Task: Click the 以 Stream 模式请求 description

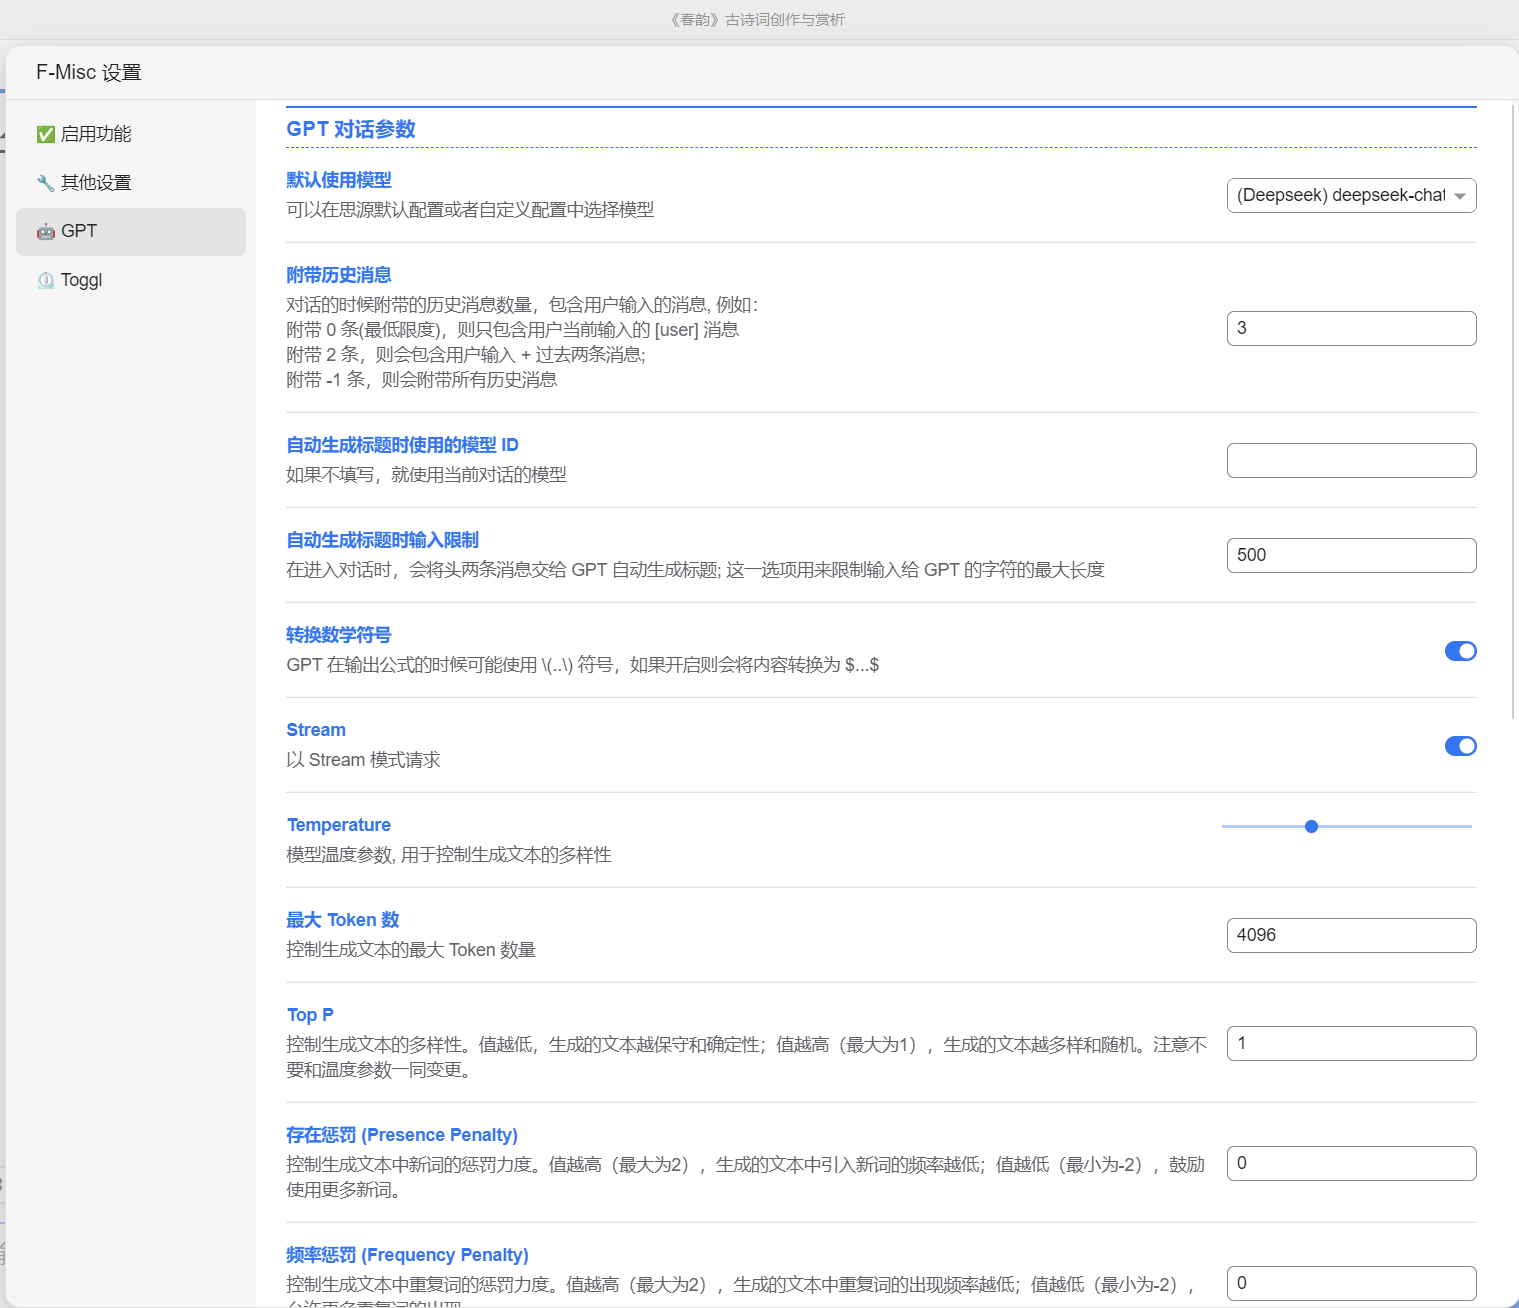Action: [363, 760]
